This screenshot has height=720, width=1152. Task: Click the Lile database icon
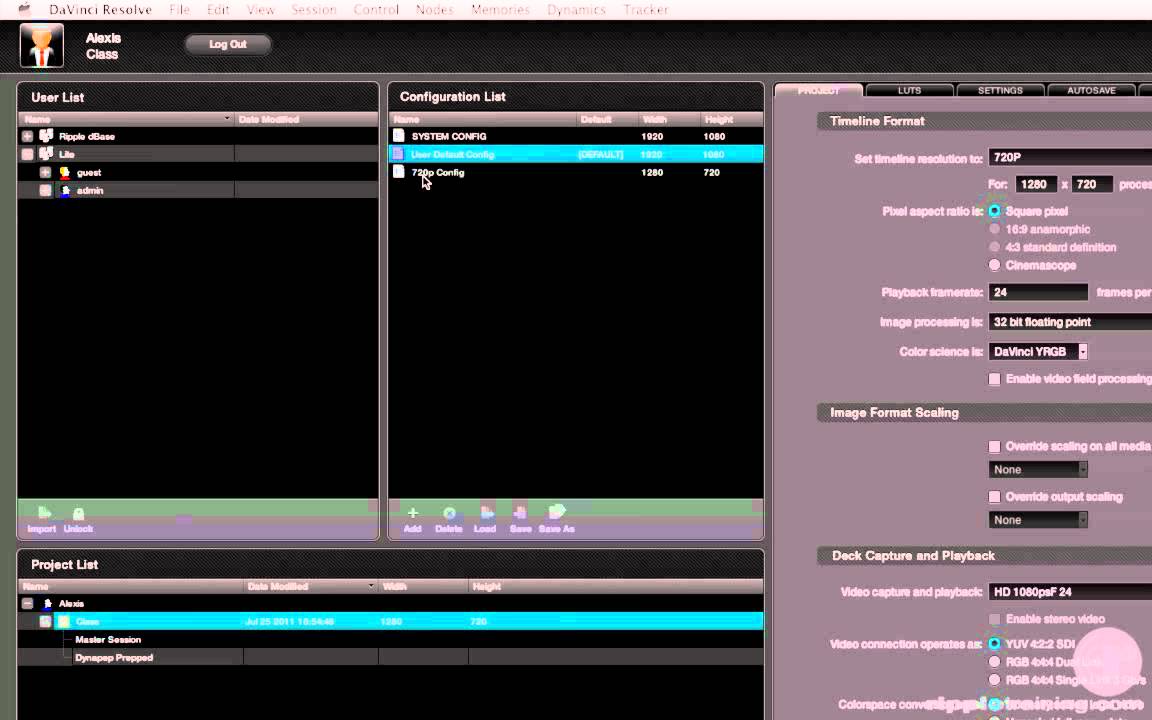pyautogui.click(x=46, y=154)
